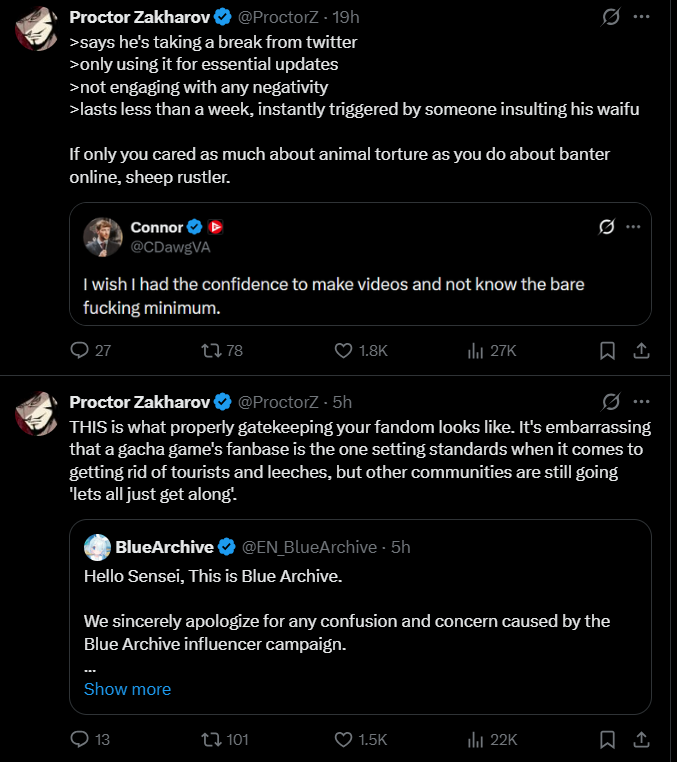Viewport: 677px width, 762px height.
Task: Bookmark the first tweet about sheep rustler
Action: pos(607,351)
